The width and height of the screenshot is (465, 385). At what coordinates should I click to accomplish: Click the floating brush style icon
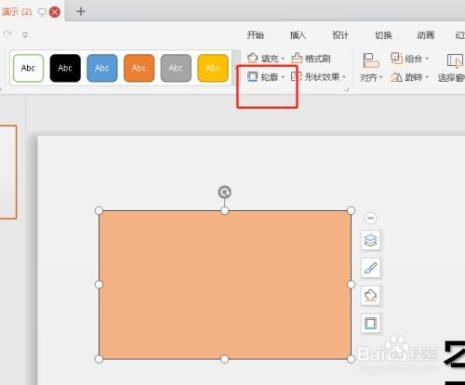coord(370,268)
